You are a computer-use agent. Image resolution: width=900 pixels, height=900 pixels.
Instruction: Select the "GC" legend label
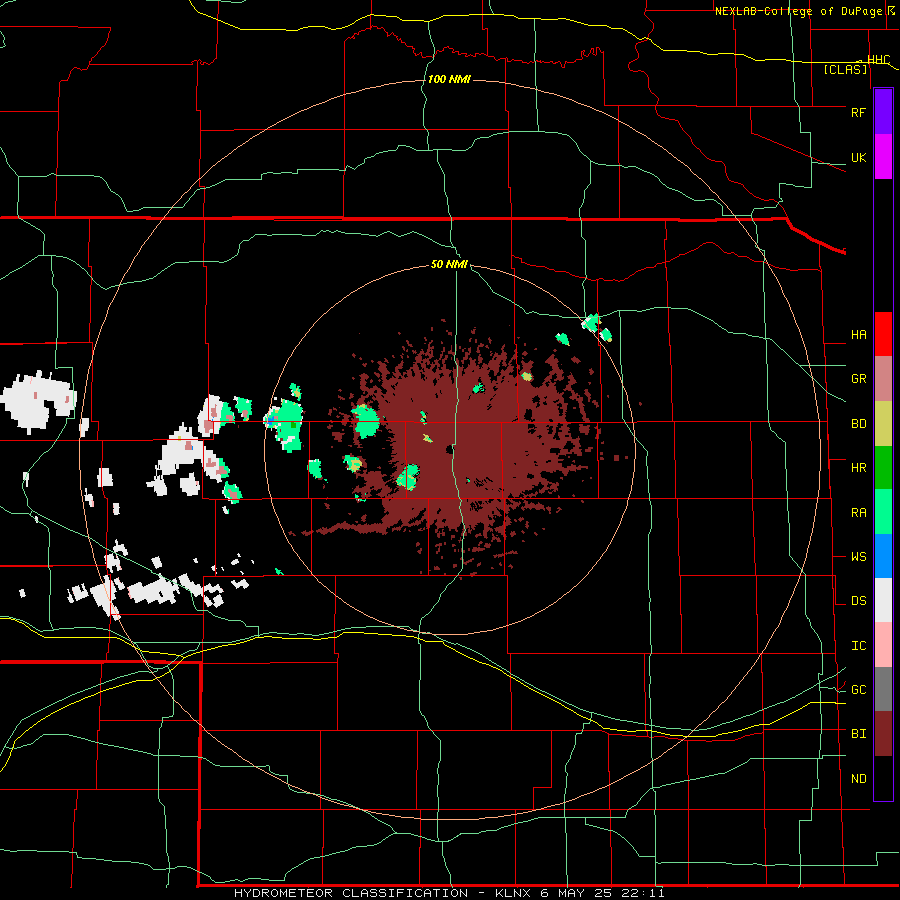point(858,690)
